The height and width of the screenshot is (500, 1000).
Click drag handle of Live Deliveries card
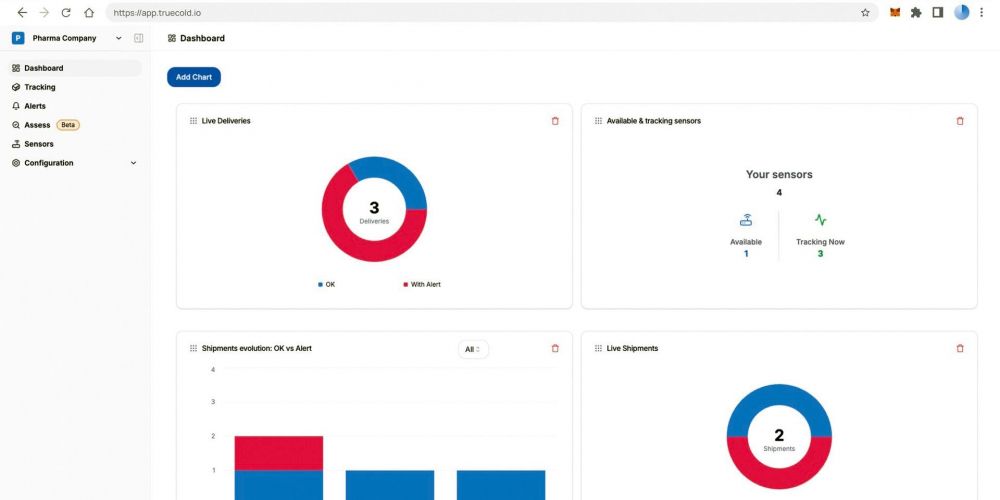[193, 121]
